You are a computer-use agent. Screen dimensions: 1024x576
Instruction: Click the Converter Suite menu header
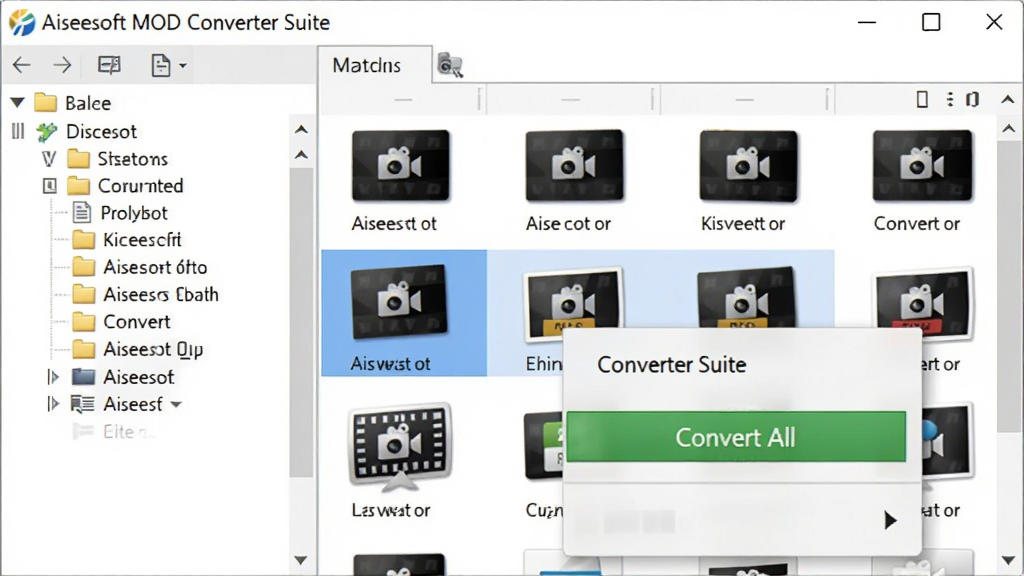click(x=671, y=364)
